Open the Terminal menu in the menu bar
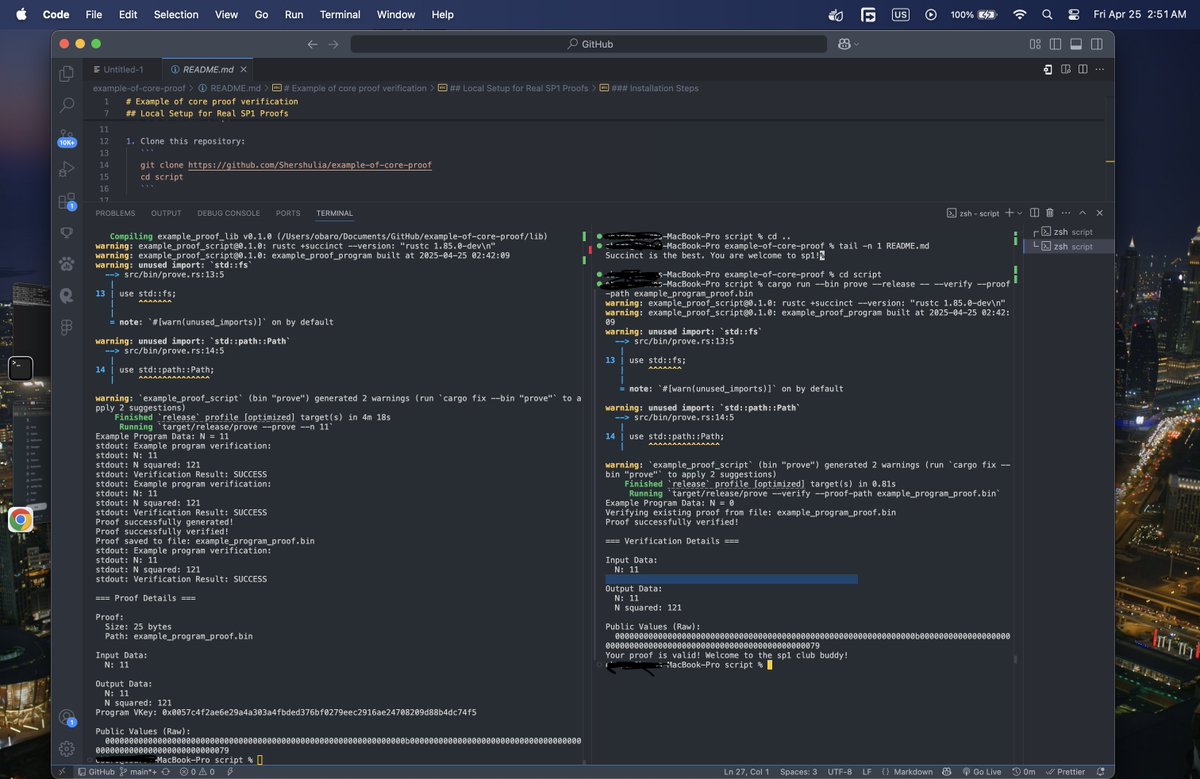 pyautogui.click(x=340, y=15)
